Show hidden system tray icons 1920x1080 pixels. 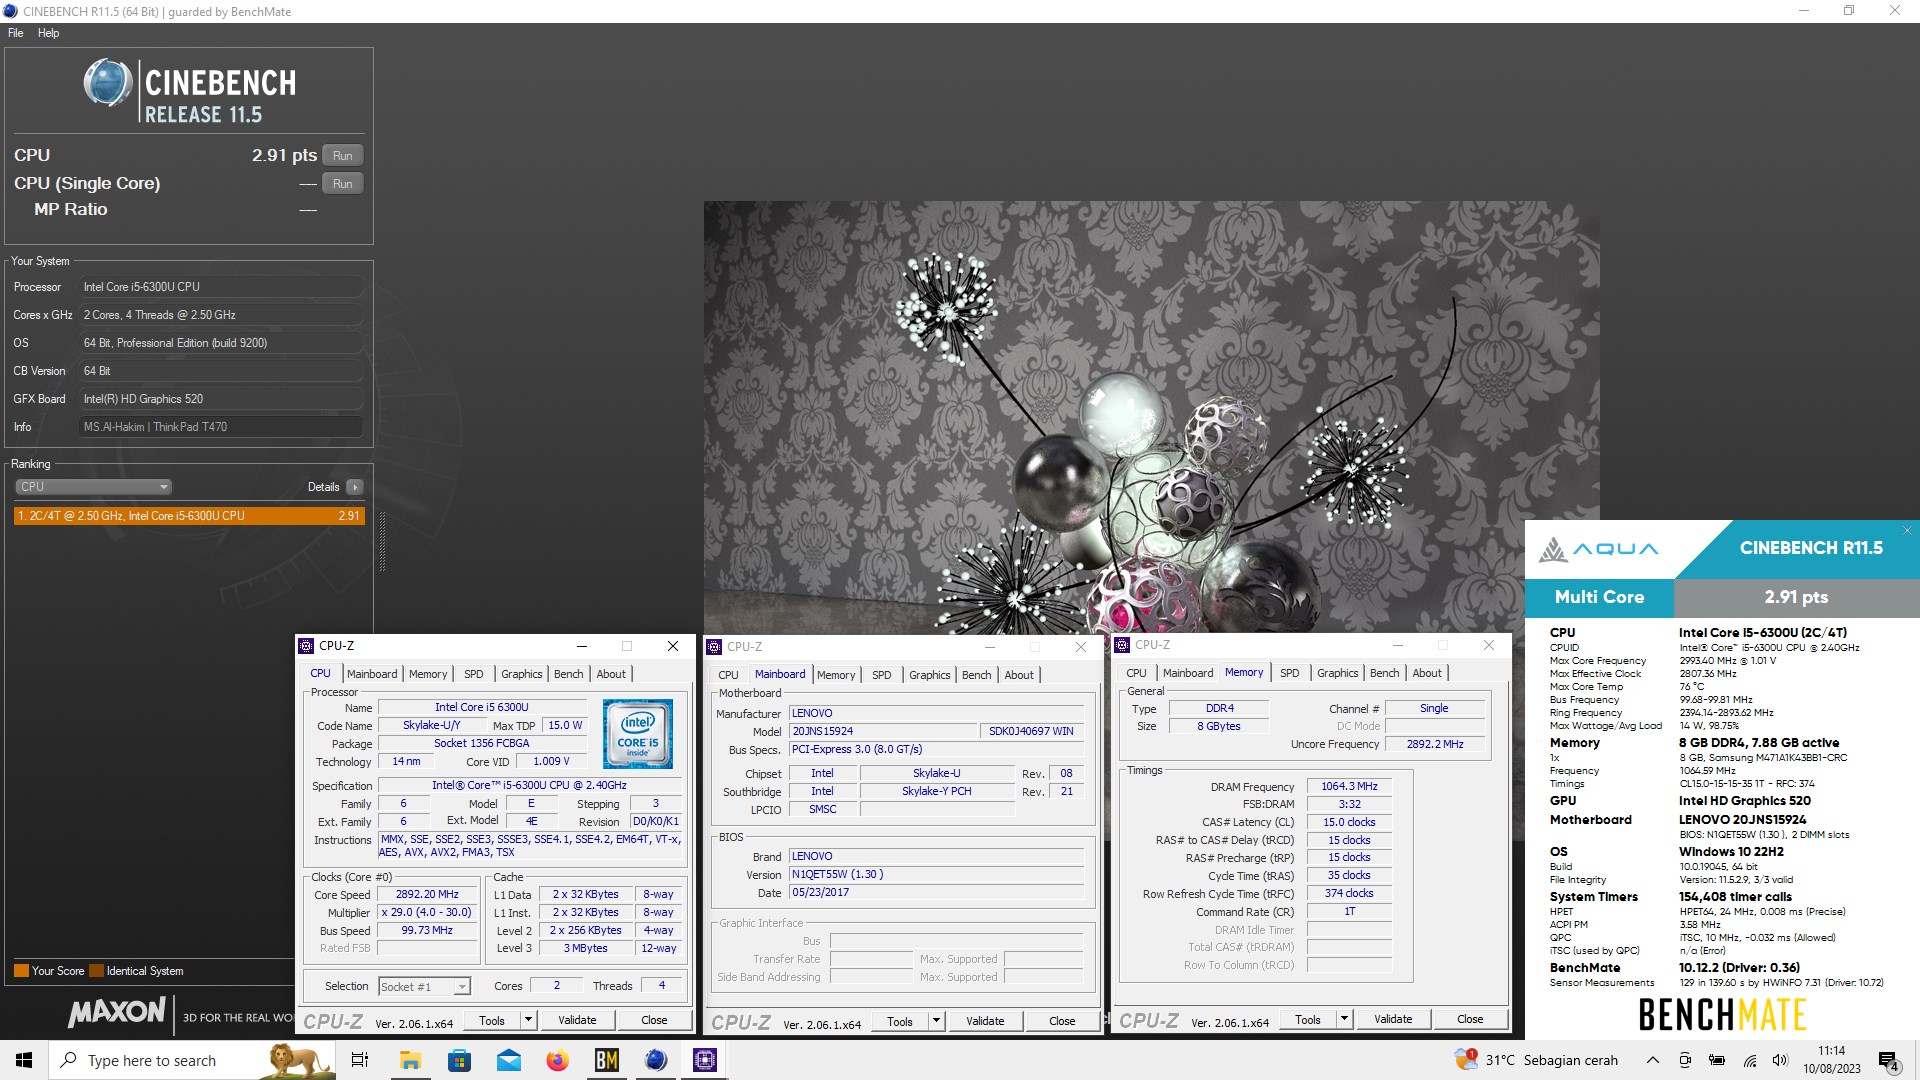click(1653, 1060)
